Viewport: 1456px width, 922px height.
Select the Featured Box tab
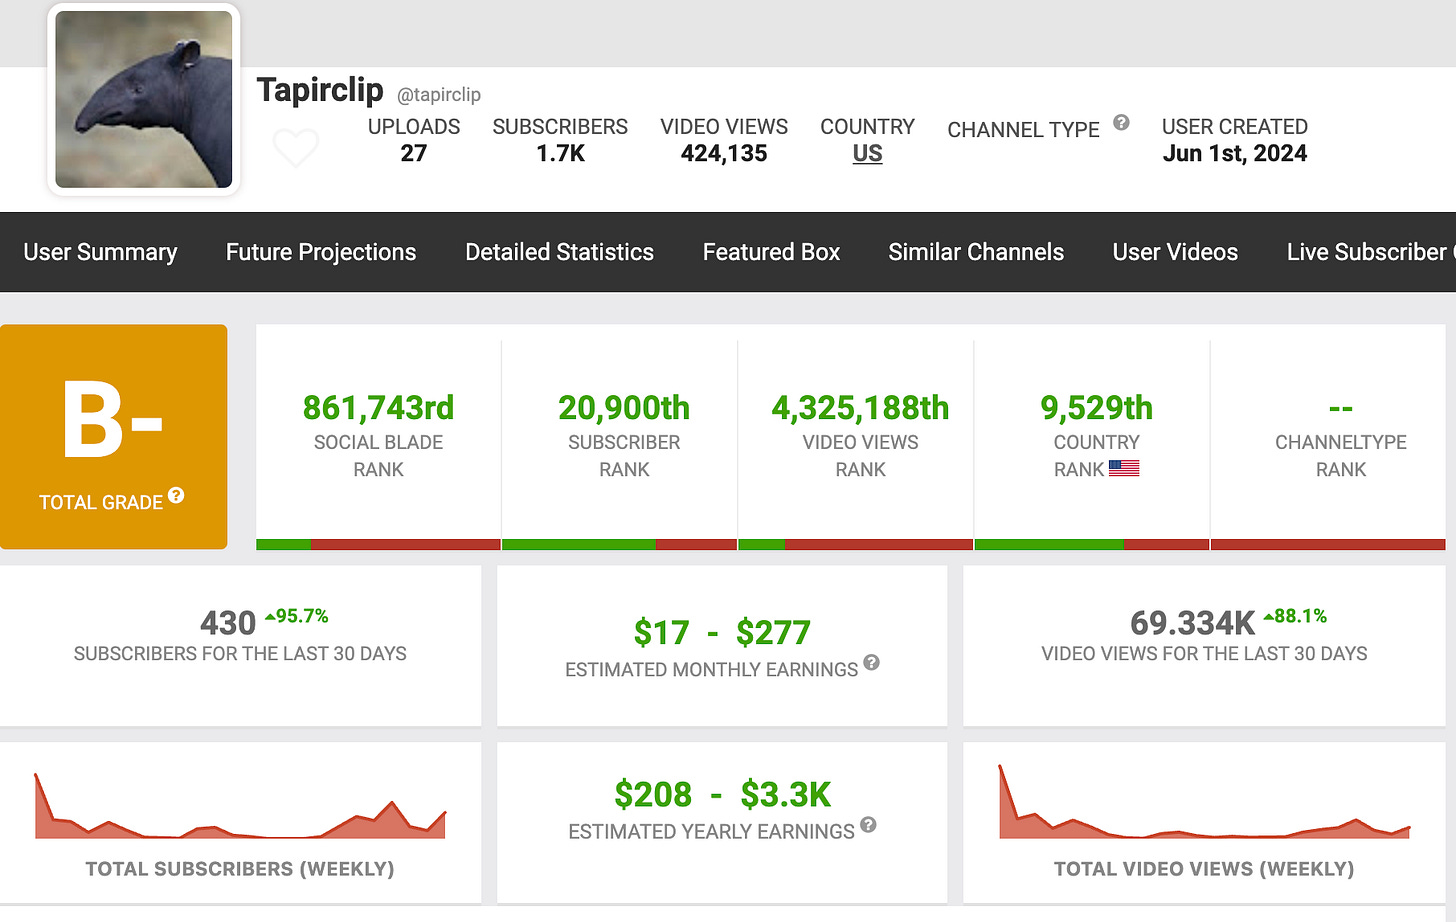(771, 252)
